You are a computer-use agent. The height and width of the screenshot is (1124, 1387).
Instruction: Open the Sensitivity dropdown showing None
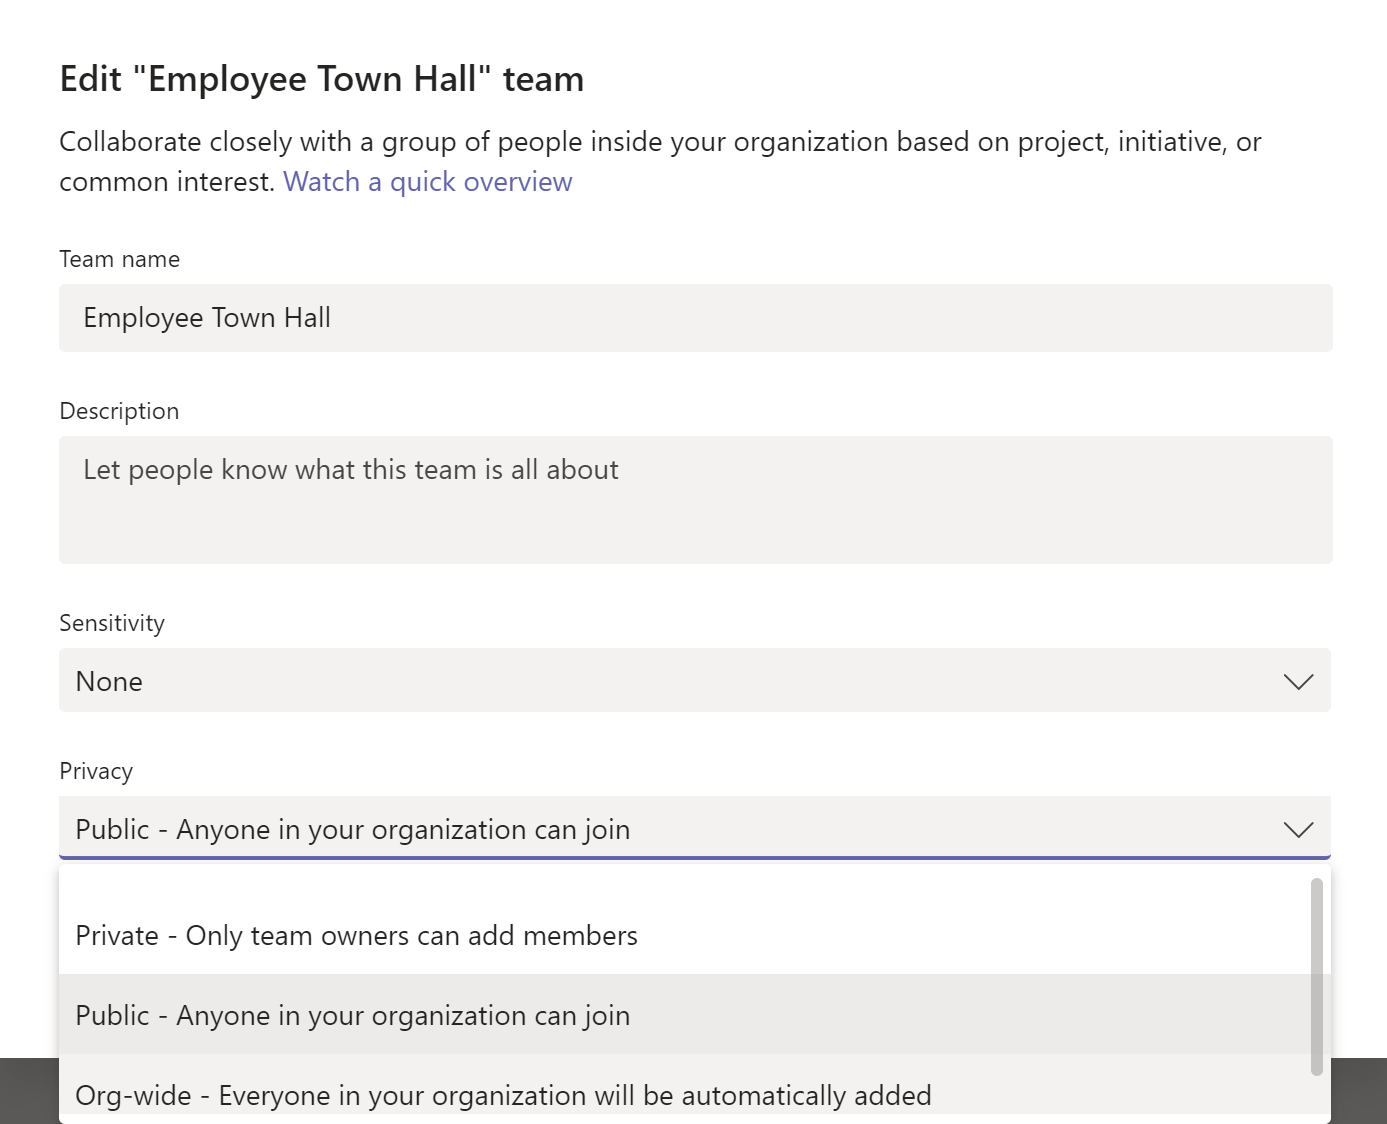695,680
